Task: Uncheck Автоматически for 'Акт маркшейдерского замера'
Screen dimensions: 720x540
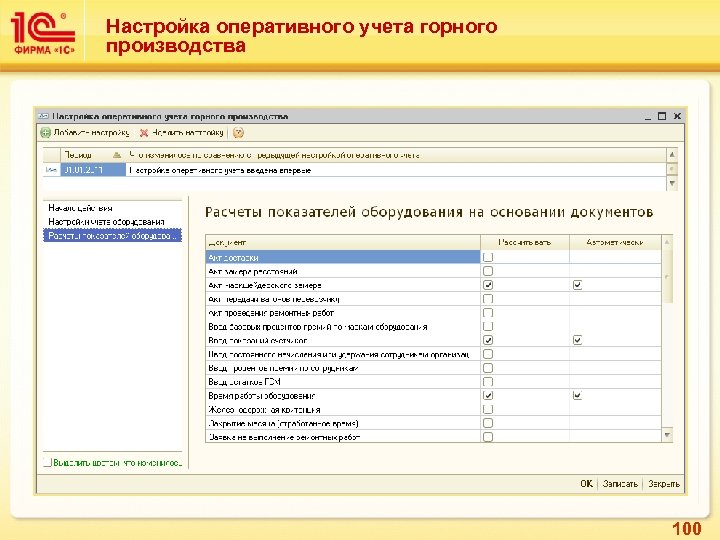Action: point(577,285)
